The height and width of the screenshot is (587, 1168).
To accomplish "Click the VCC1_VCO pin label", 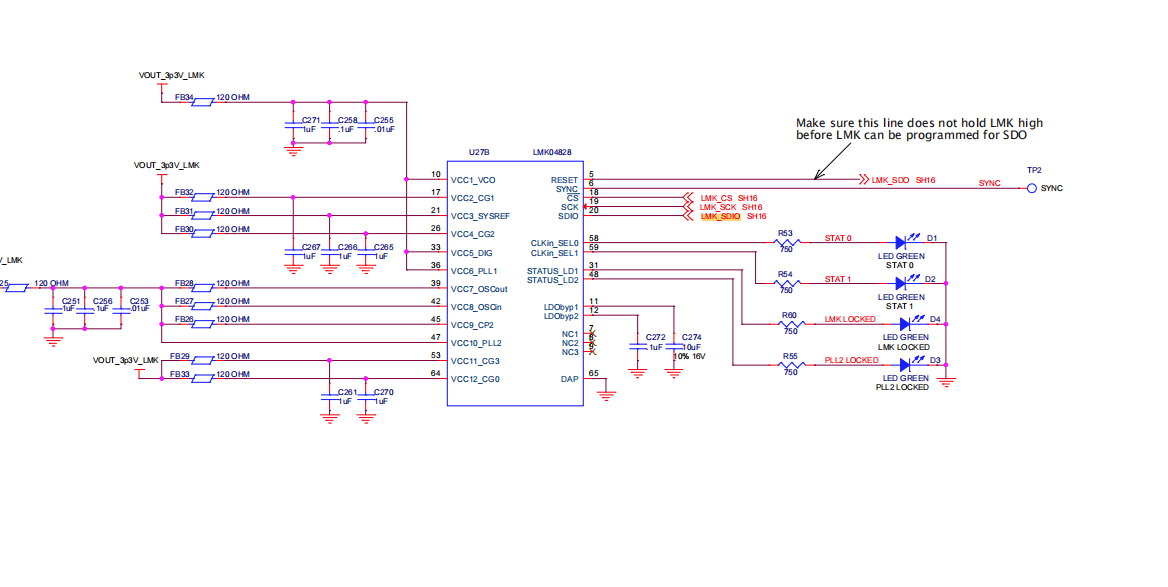I will [x=473, y=180].
